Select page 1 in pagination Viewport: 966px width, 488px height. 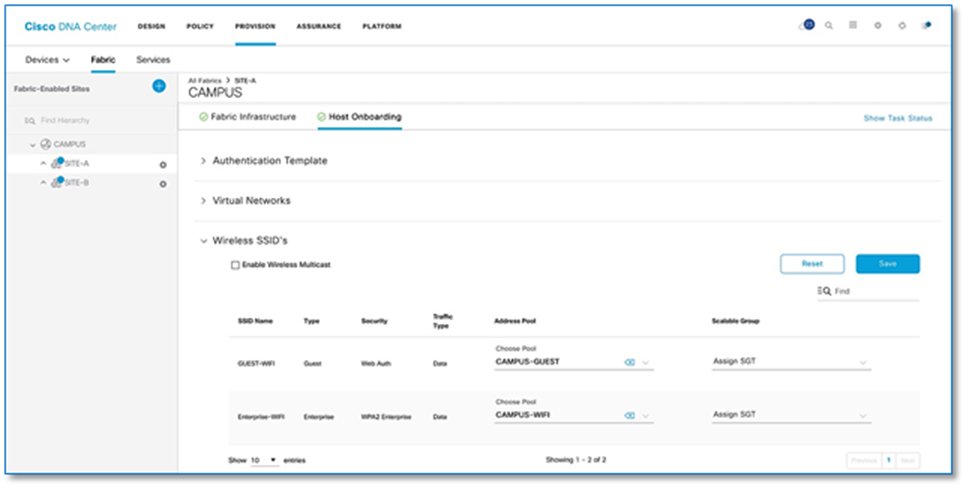point(888,461)
